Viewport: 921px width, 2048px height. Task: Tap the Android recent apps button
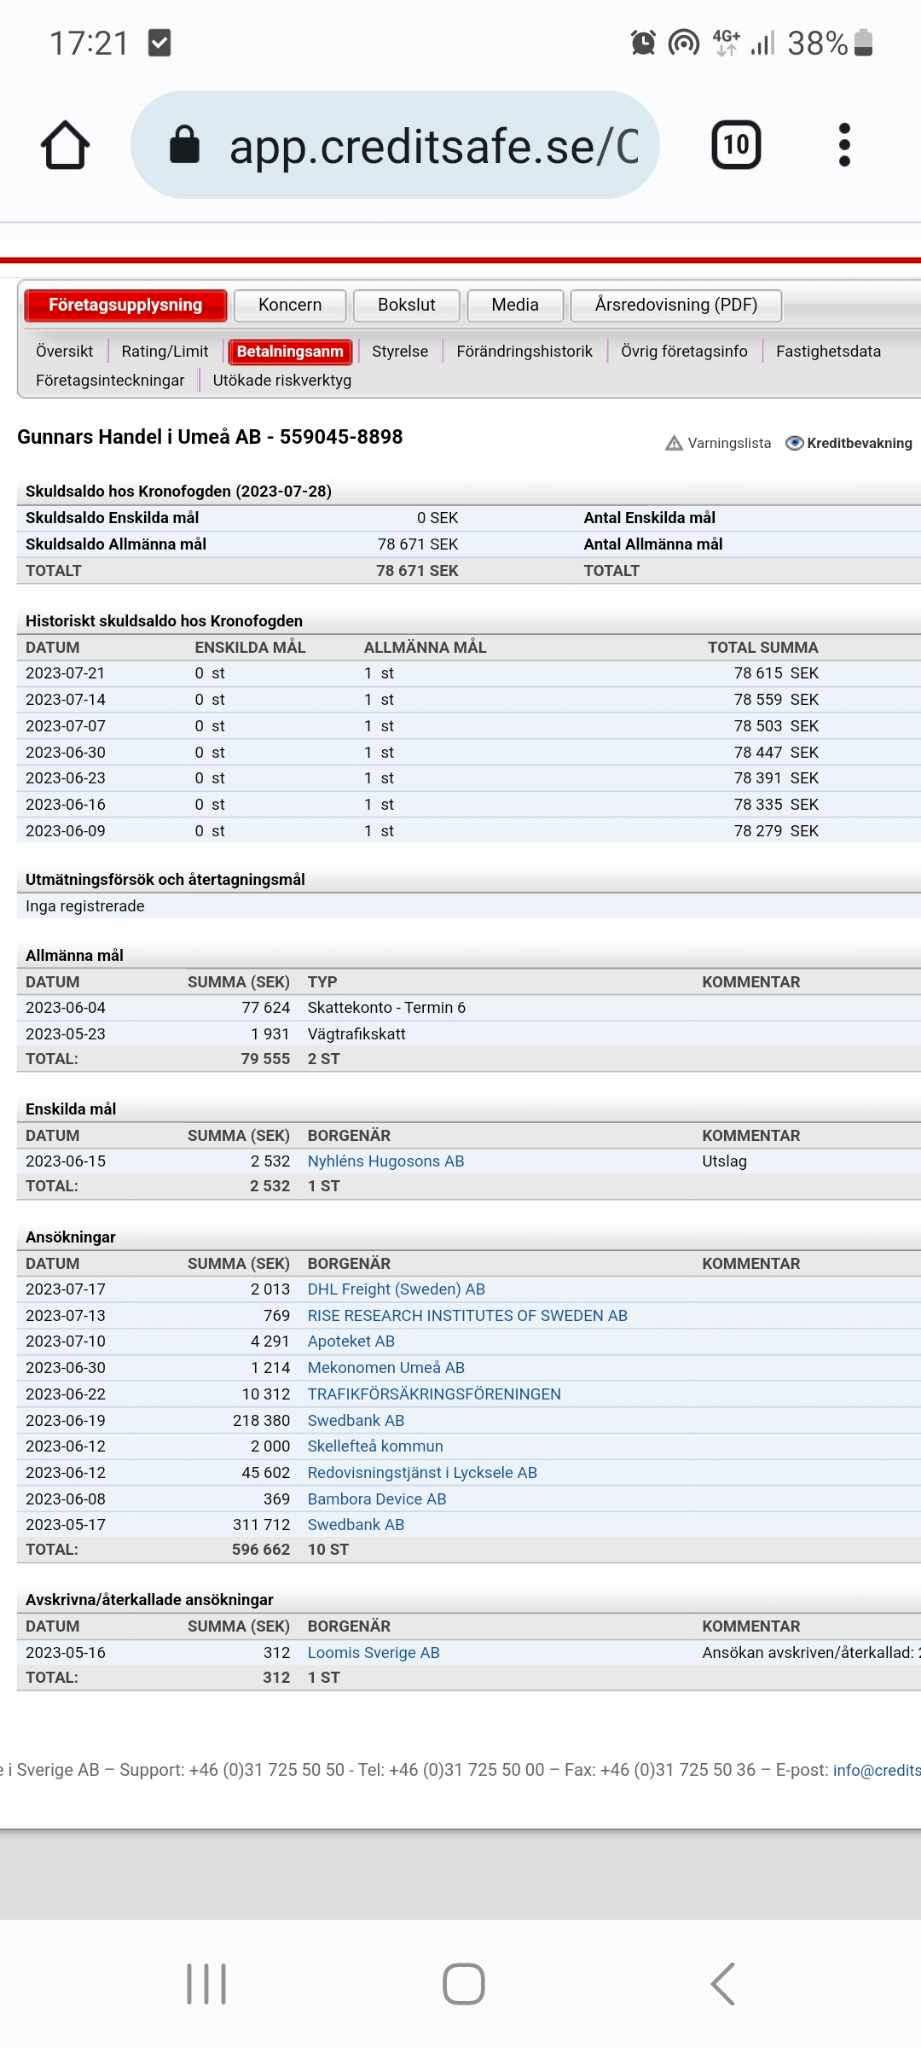206,1984
